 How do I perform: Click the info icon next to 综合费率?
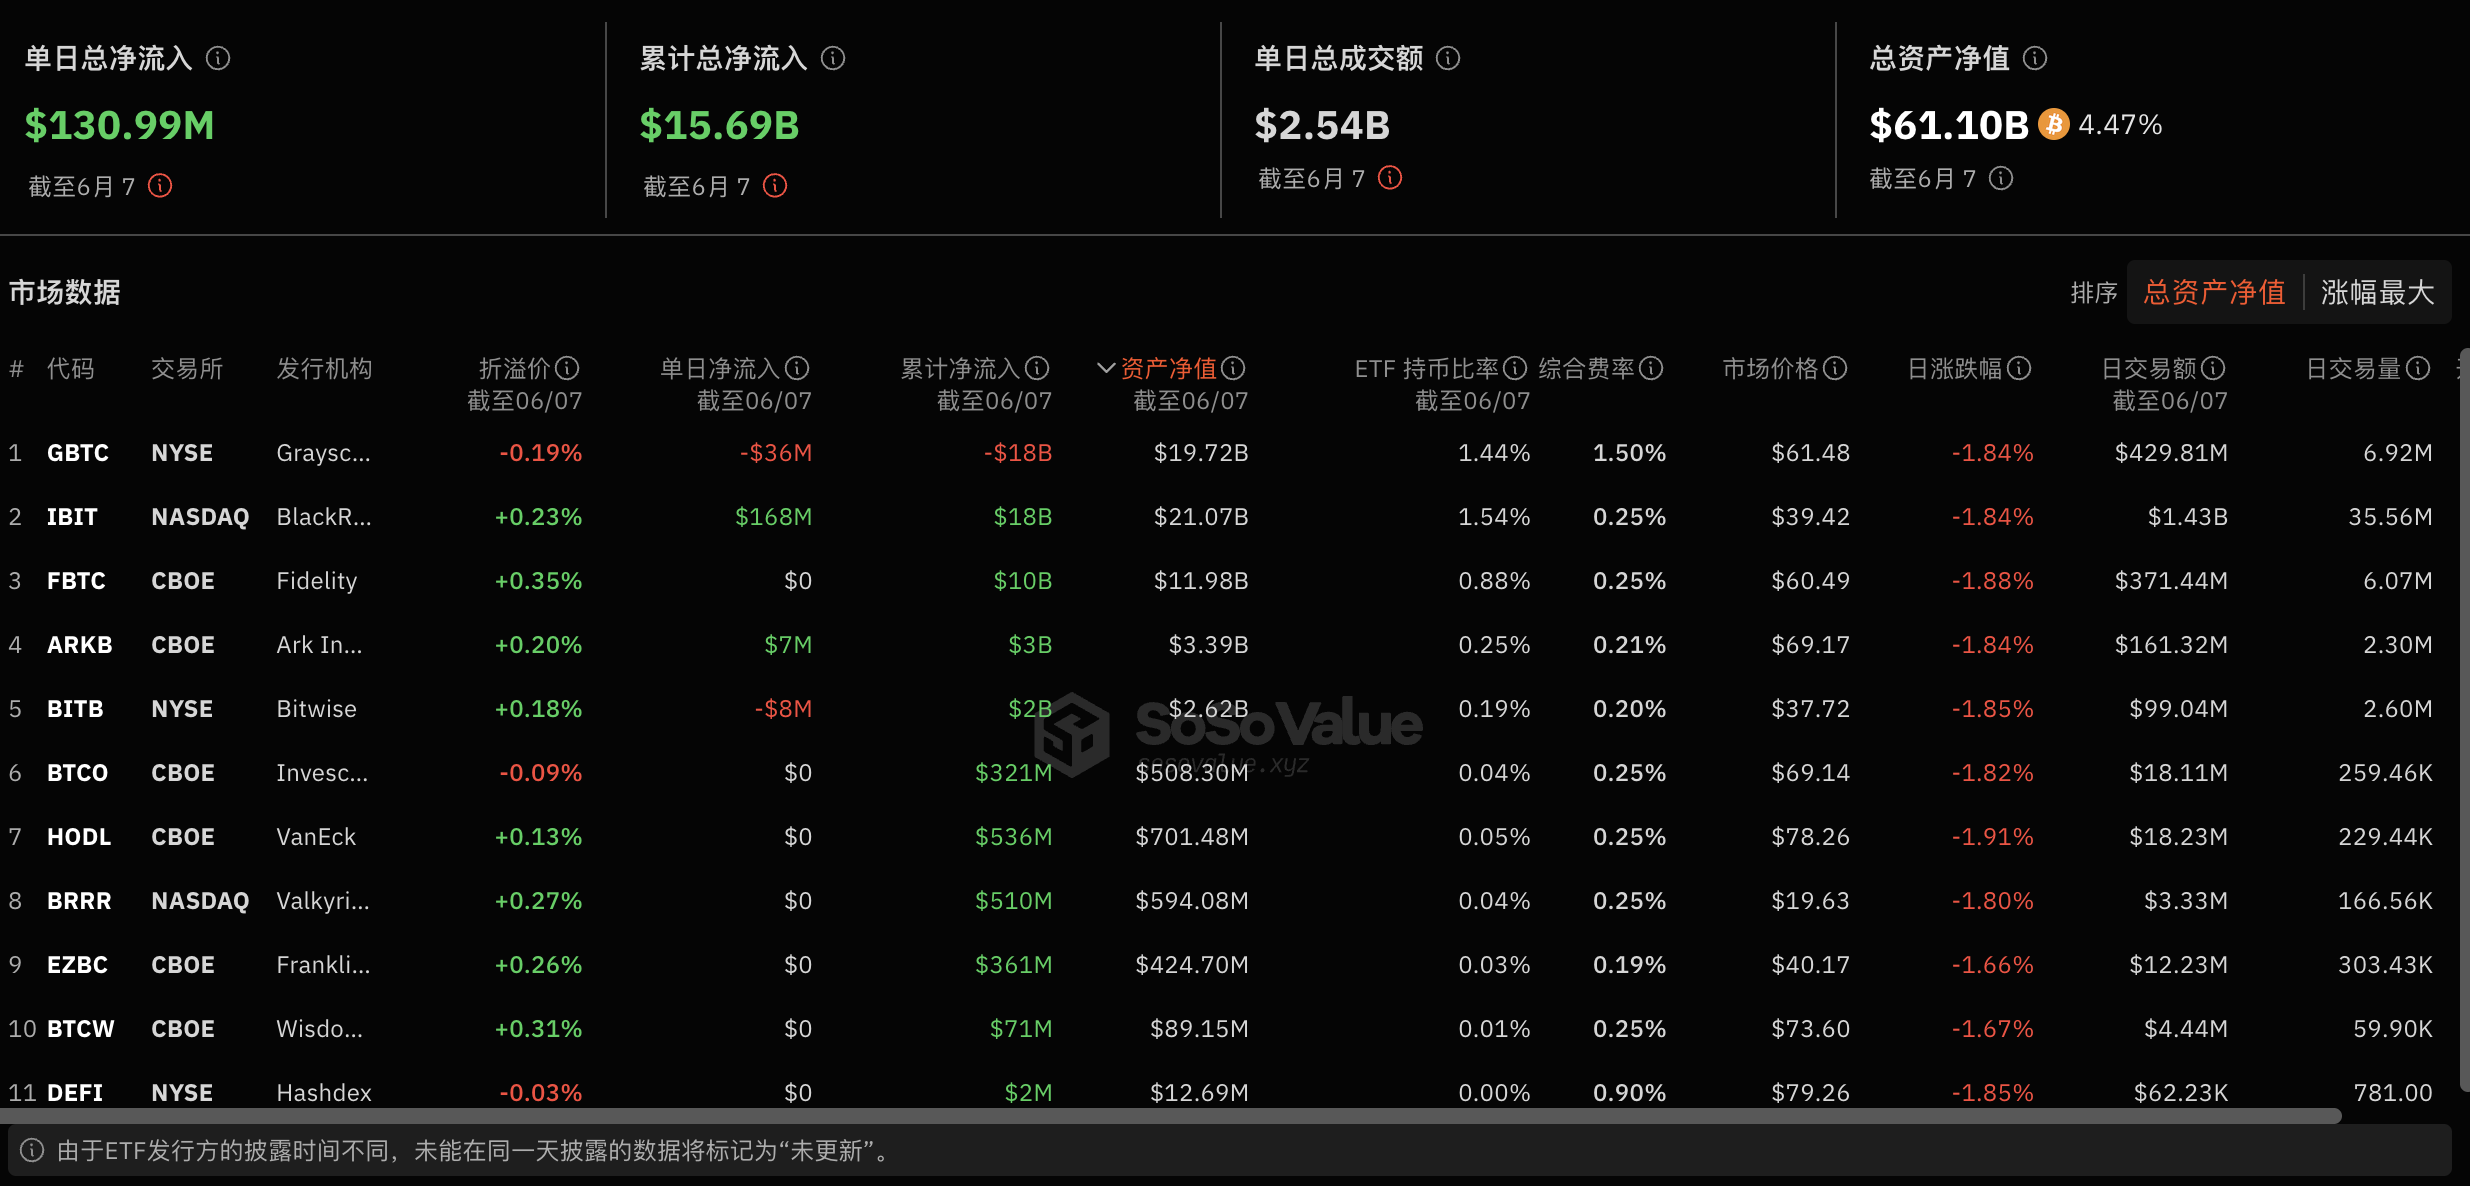(1652, 368)
